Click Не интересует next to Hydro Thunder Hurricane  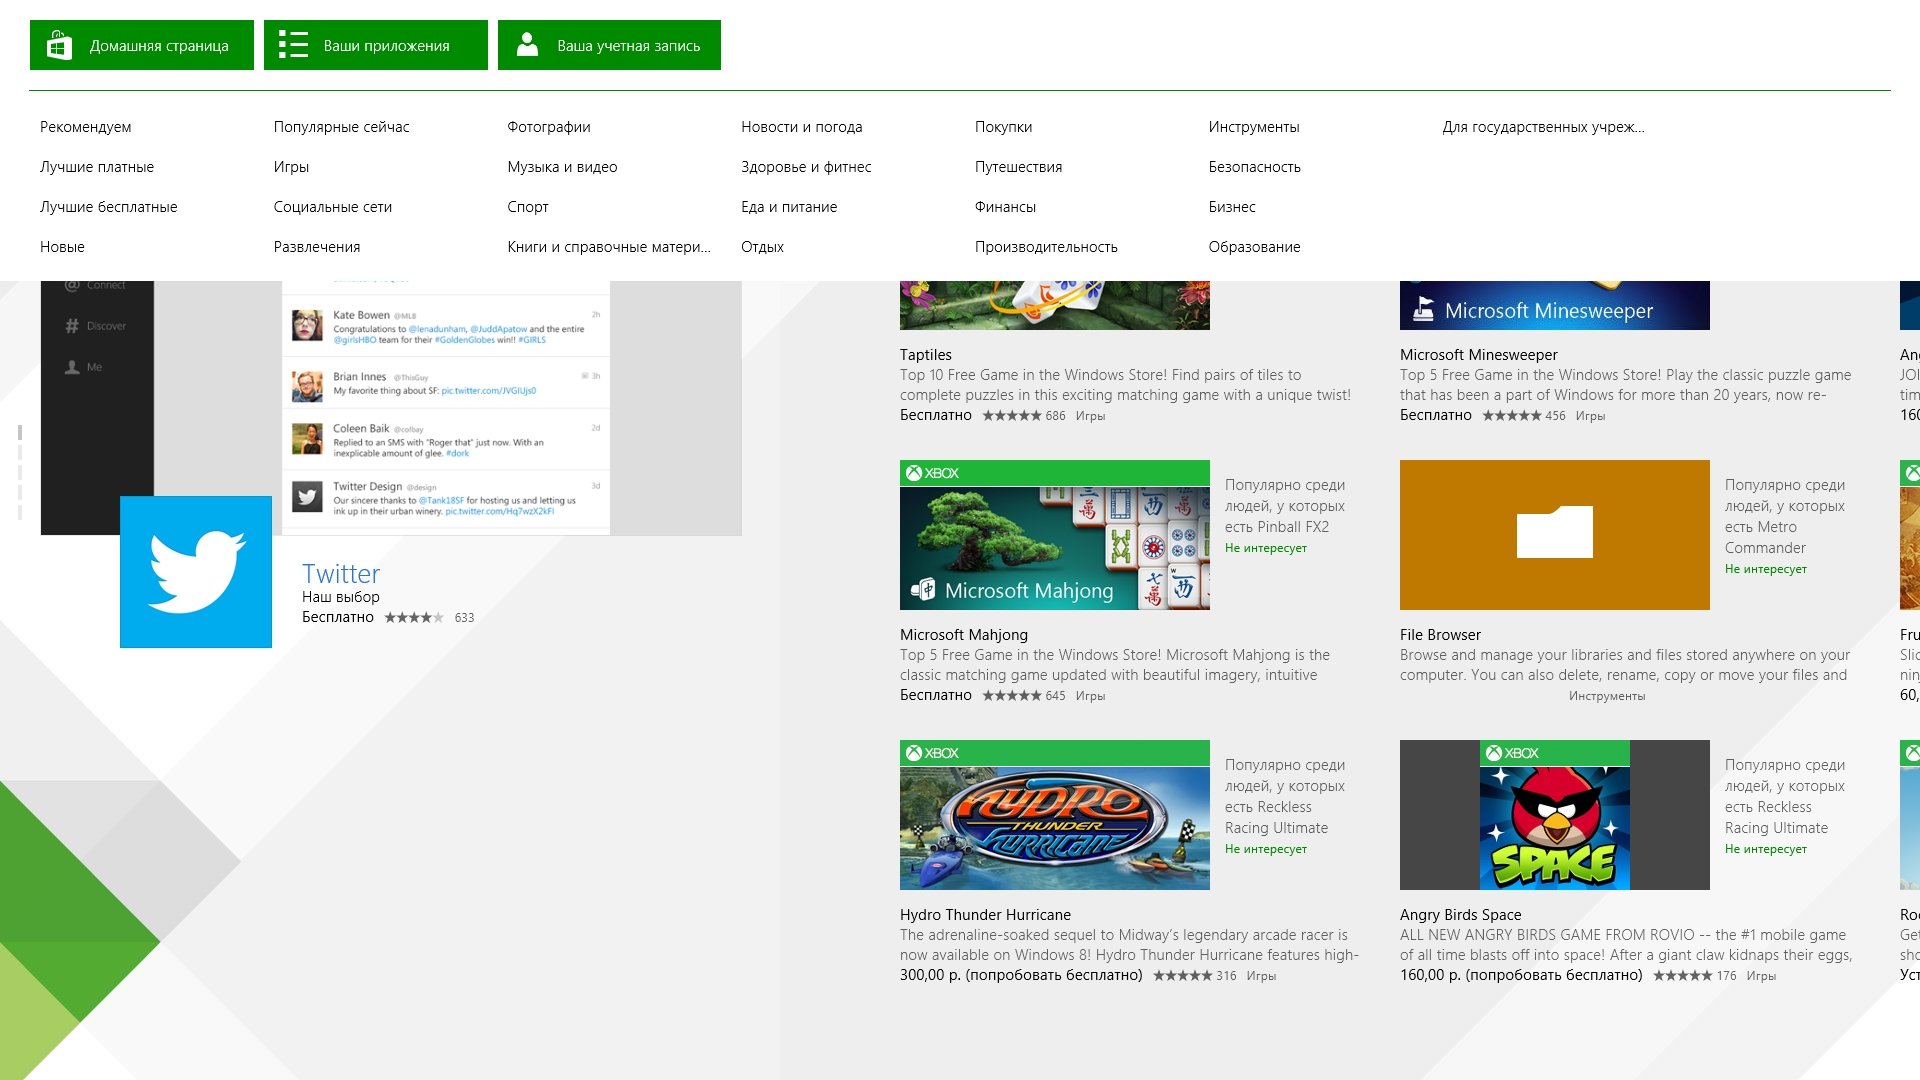[1266, 849]
